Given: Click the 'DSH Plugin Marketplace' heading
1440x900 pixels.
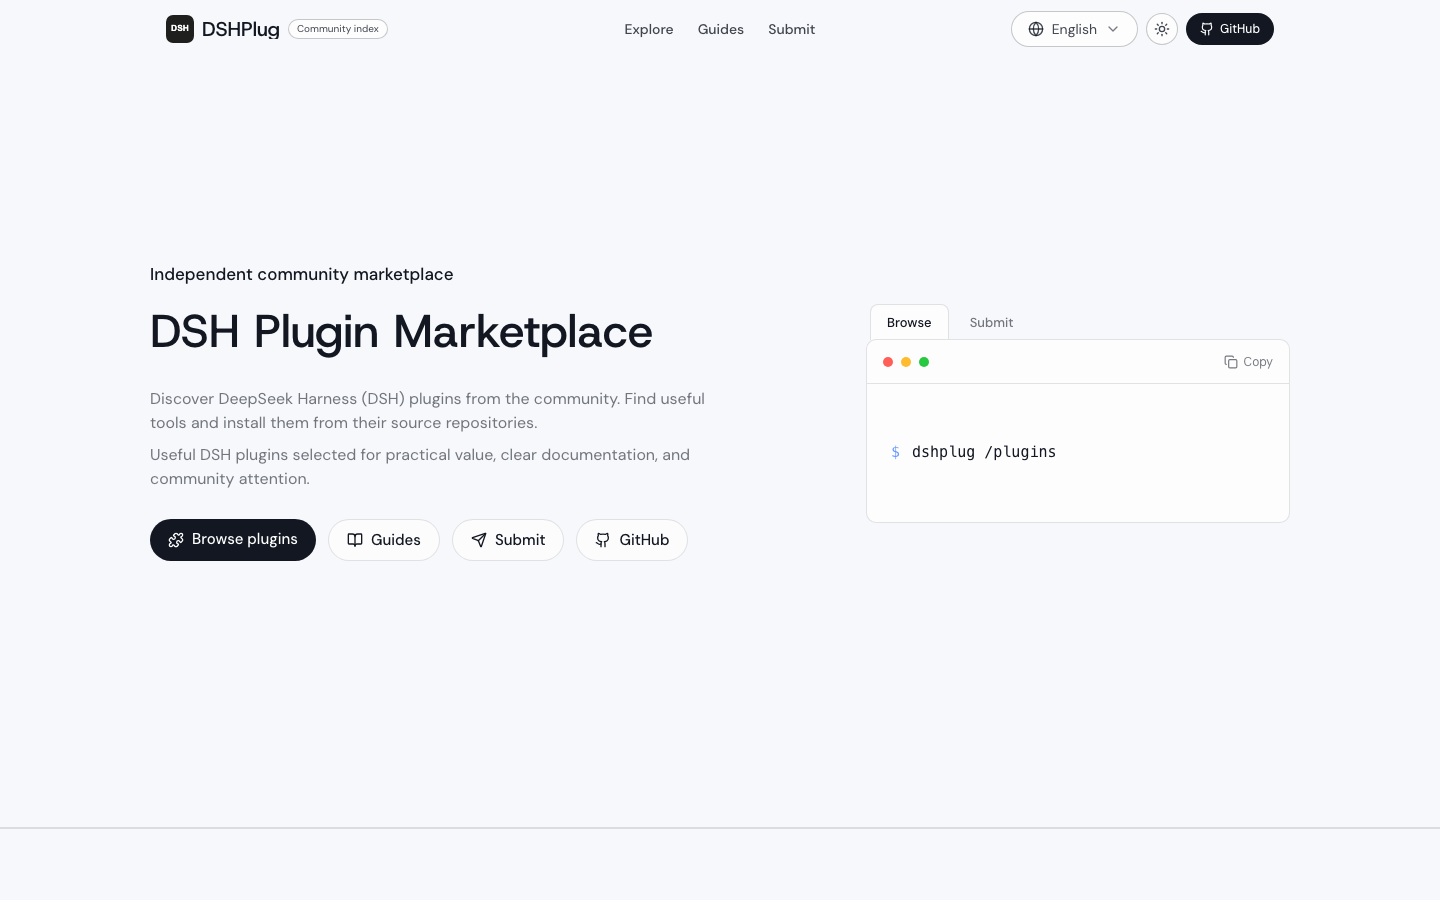Looking at the screenshot, I should pos(401,331).
